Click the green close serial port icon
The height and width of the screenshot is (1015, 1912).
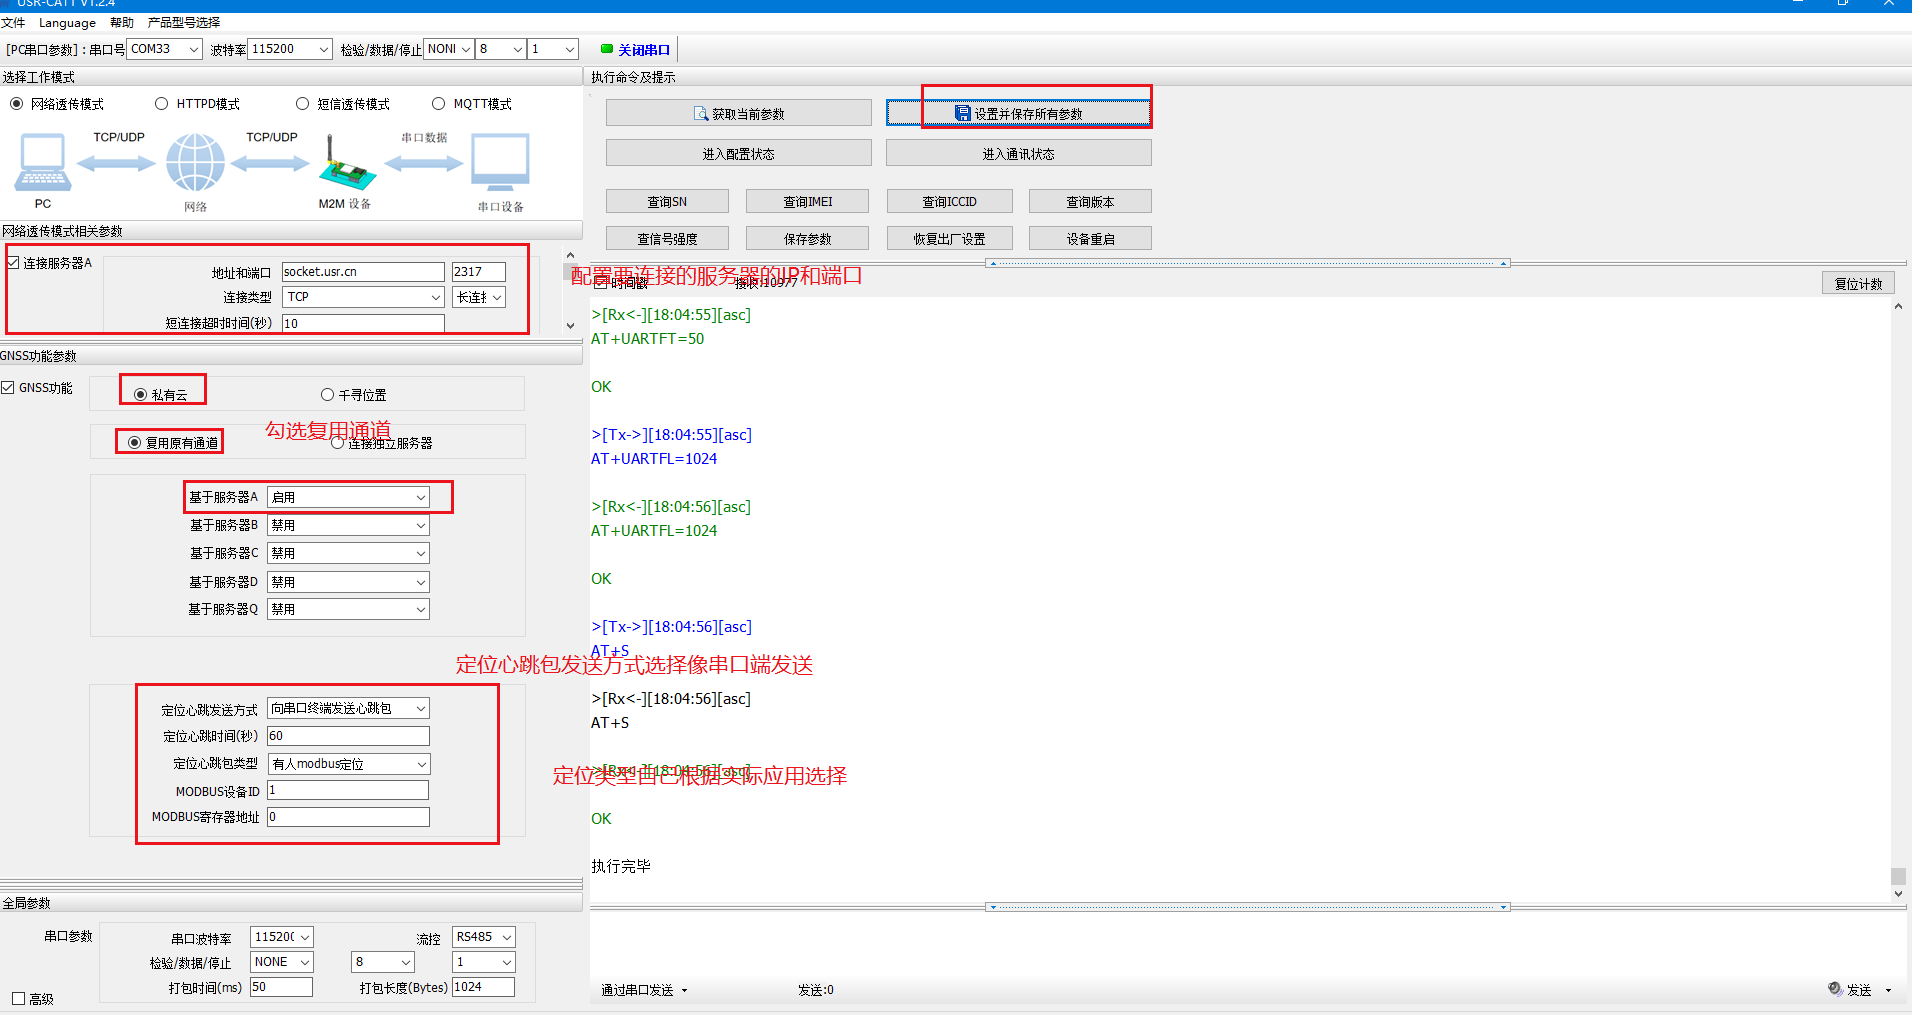click(606, 49)
